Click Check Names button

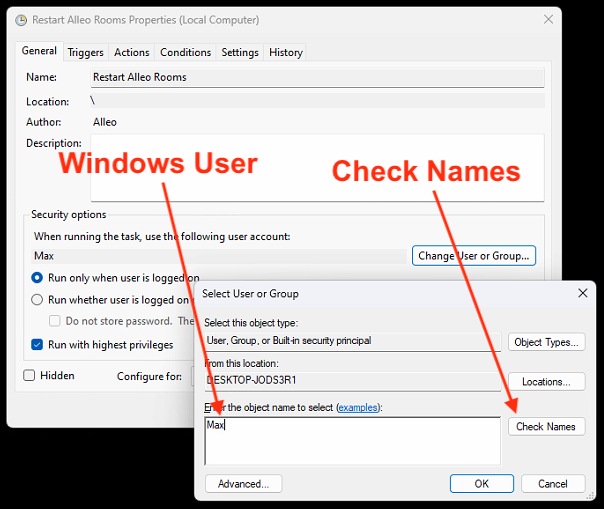click(x=547, y=427)
